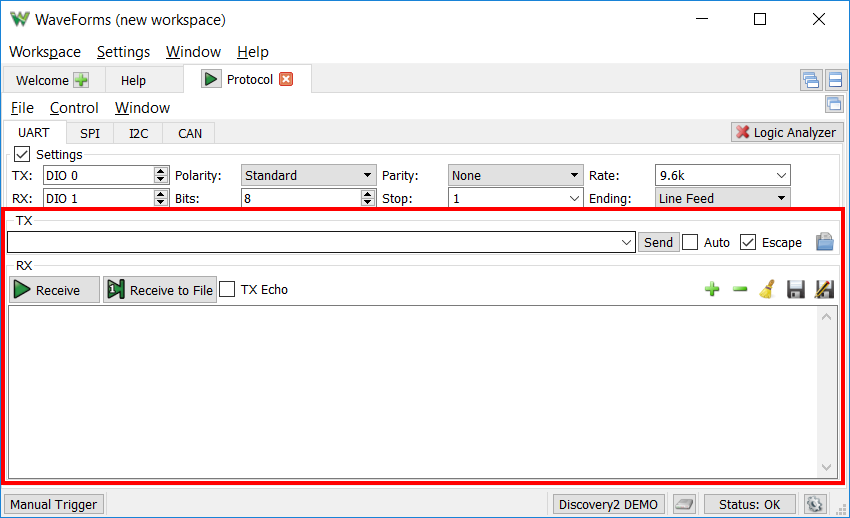Viewport: 850px width, 518px height.
Task: Expand the Stop bits combo box
Action: 574,198
